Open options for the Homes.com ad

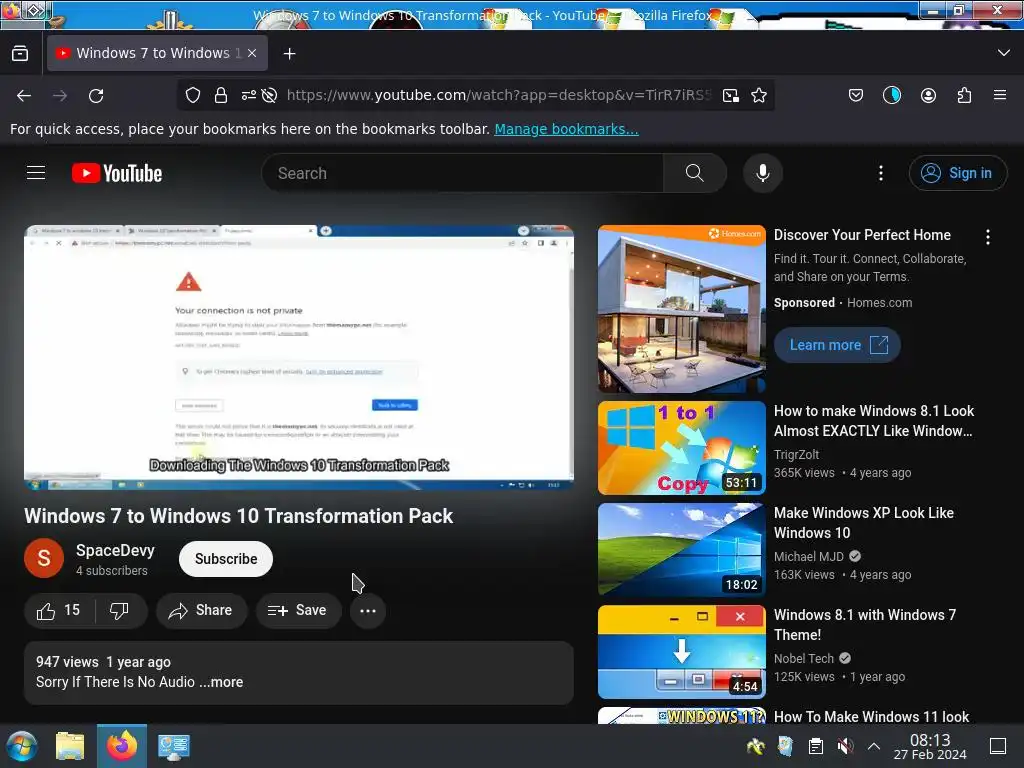coord(987,237)
